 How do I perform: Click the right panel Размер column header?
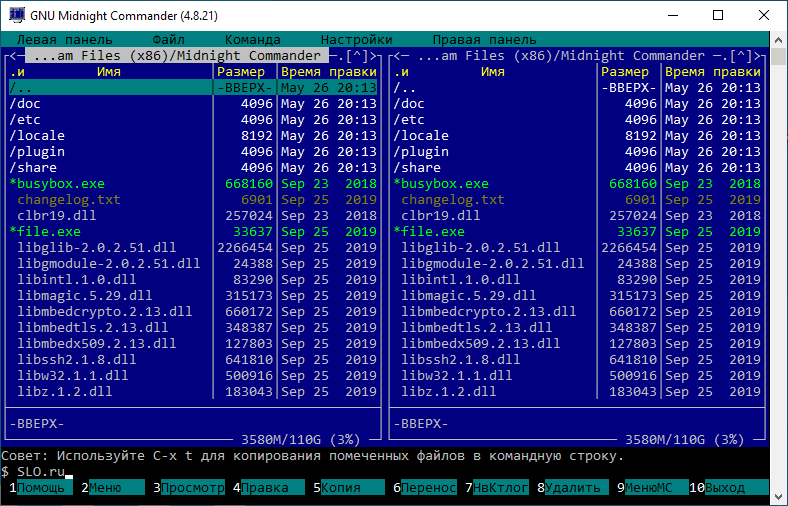pos(625,72)
